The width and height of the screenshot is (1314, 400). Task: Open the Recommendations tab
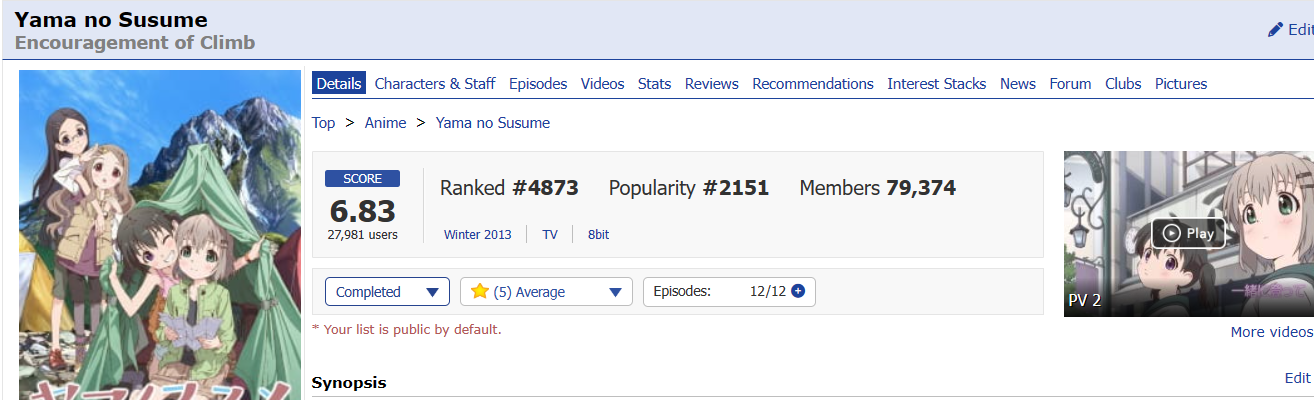(x=813, y=84)
